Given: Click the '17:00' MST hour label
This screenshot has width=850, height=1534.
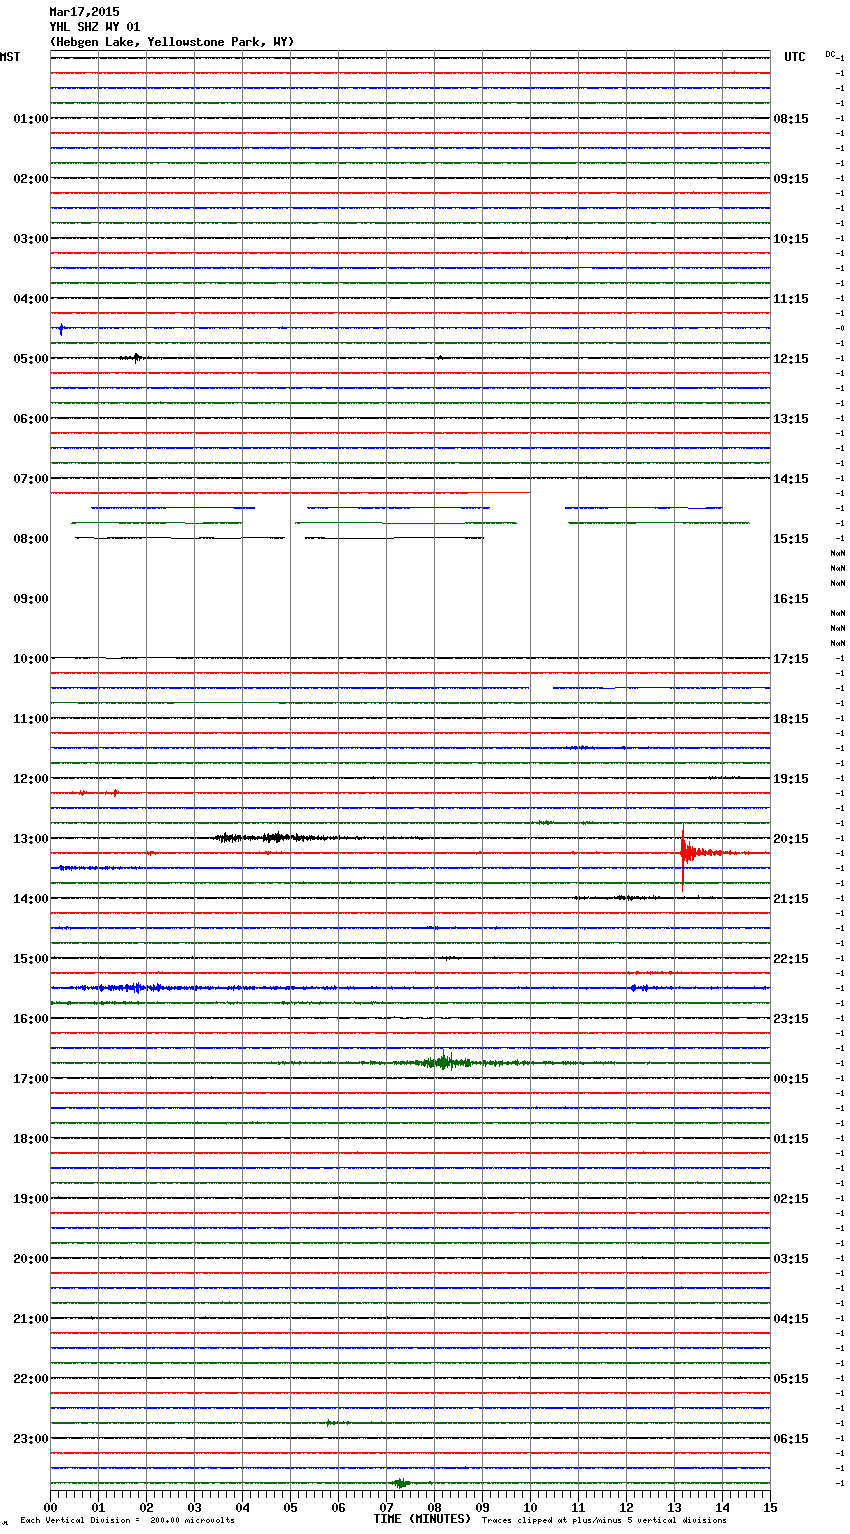Looking at the screenshot, I should (x=30, y=1079).
